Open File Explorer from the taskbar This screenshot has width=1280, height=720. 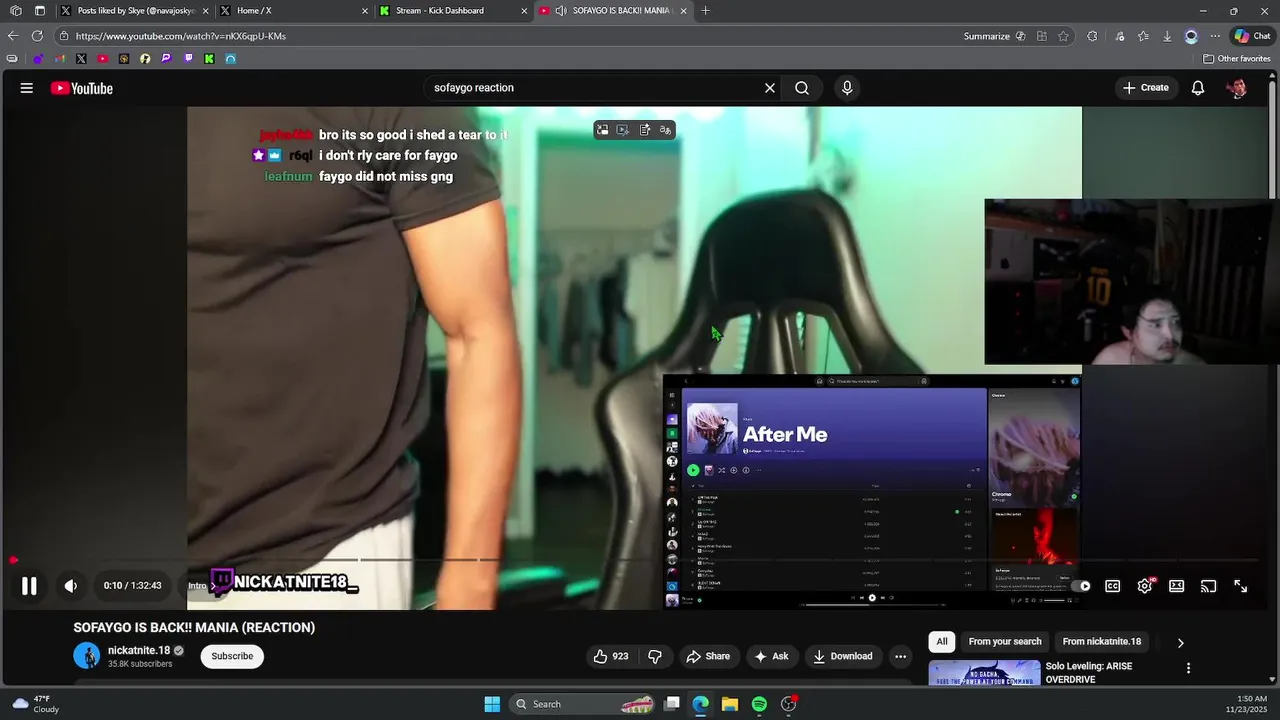(x=730, y=704)
